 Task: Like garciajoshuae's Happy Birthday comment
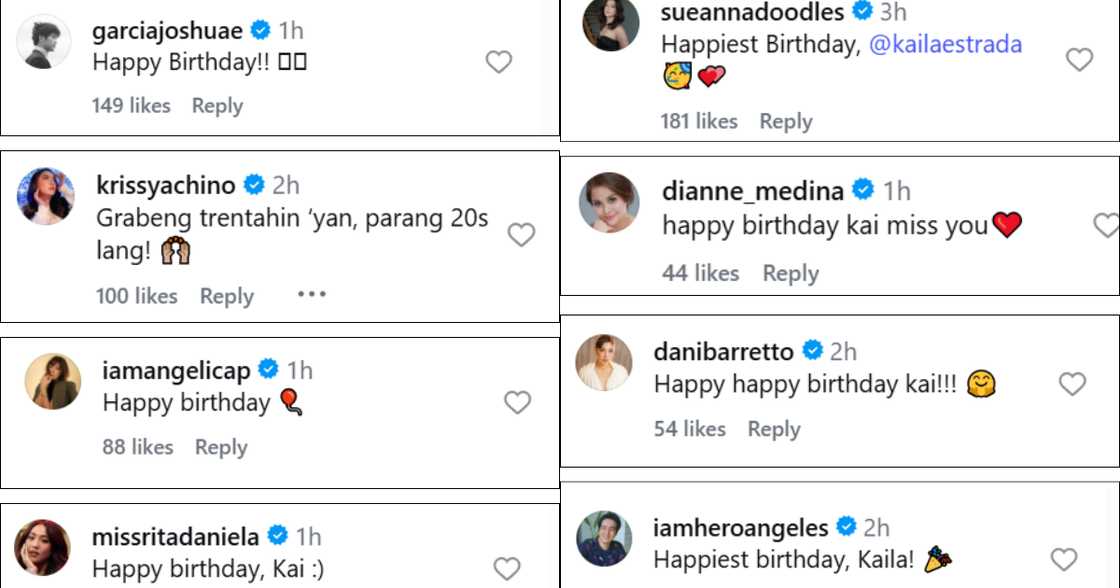498,62
